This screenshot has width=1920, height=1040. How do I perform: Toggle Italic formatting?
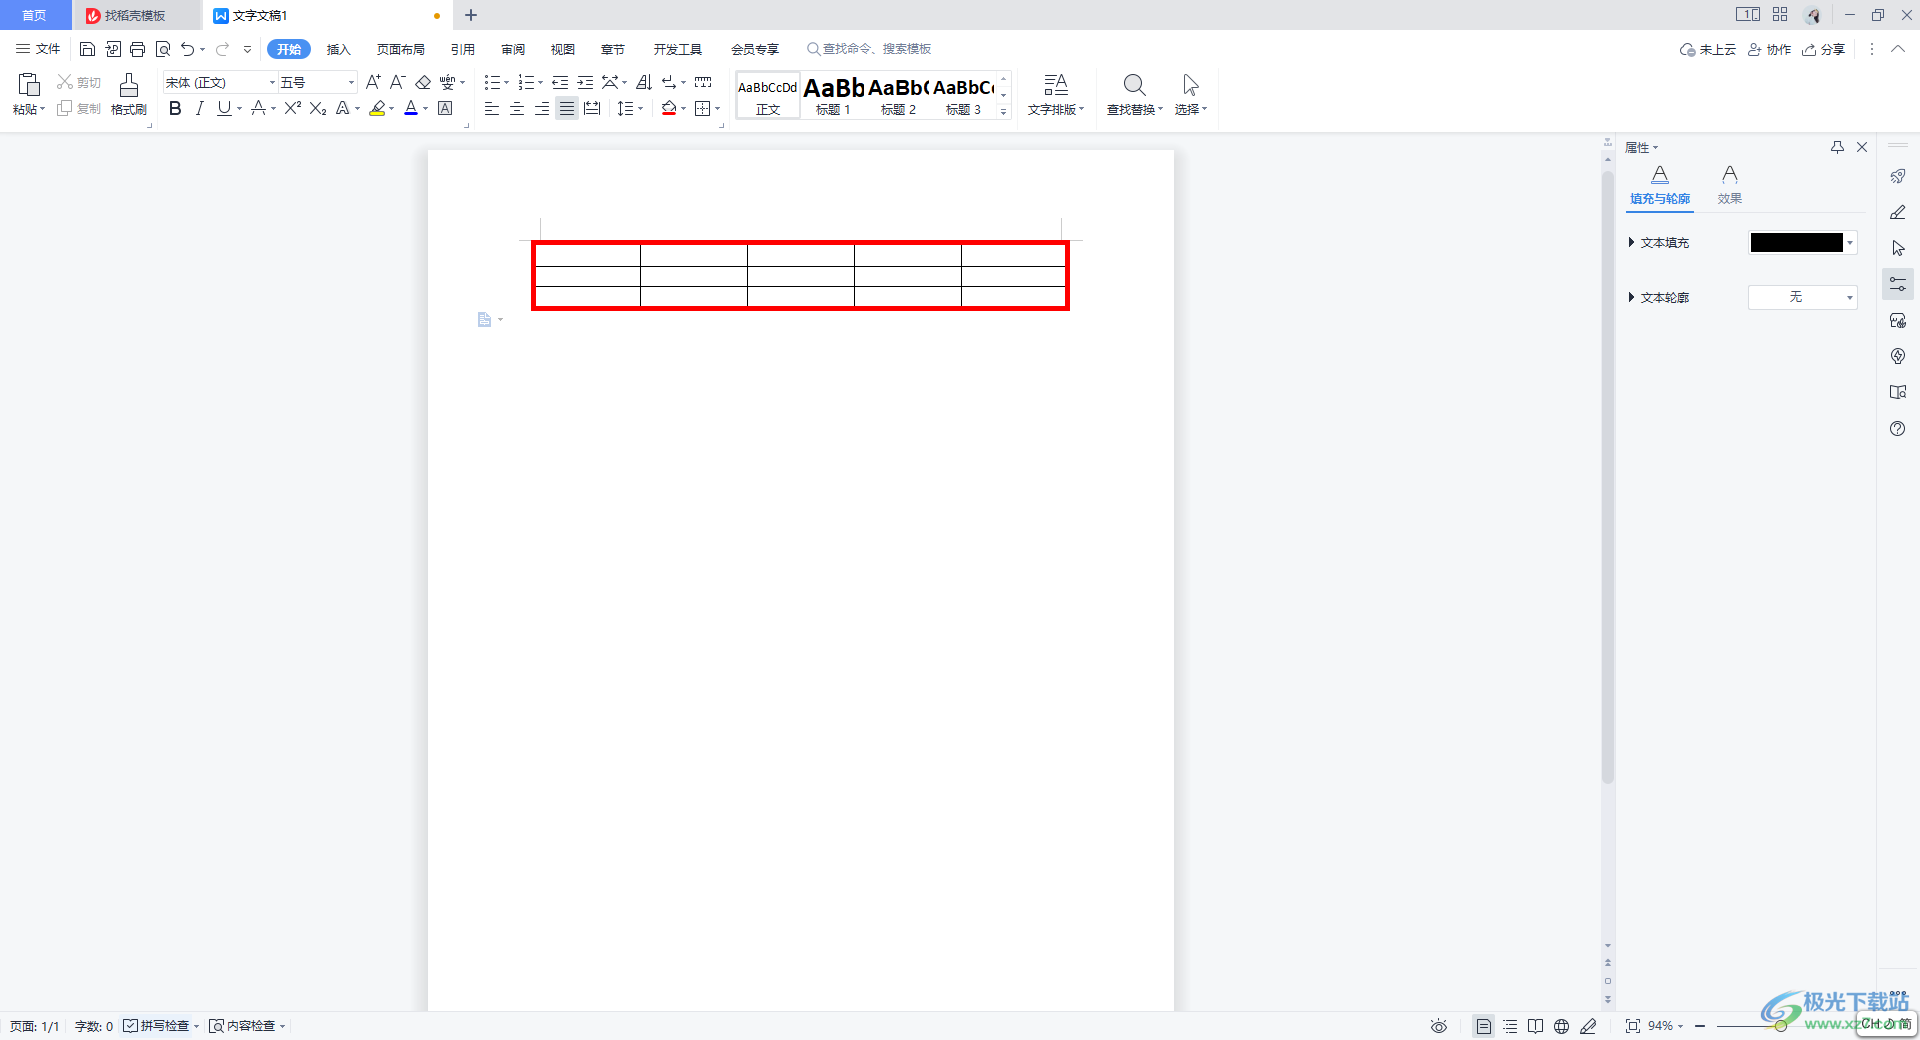[x=199, y=108]
